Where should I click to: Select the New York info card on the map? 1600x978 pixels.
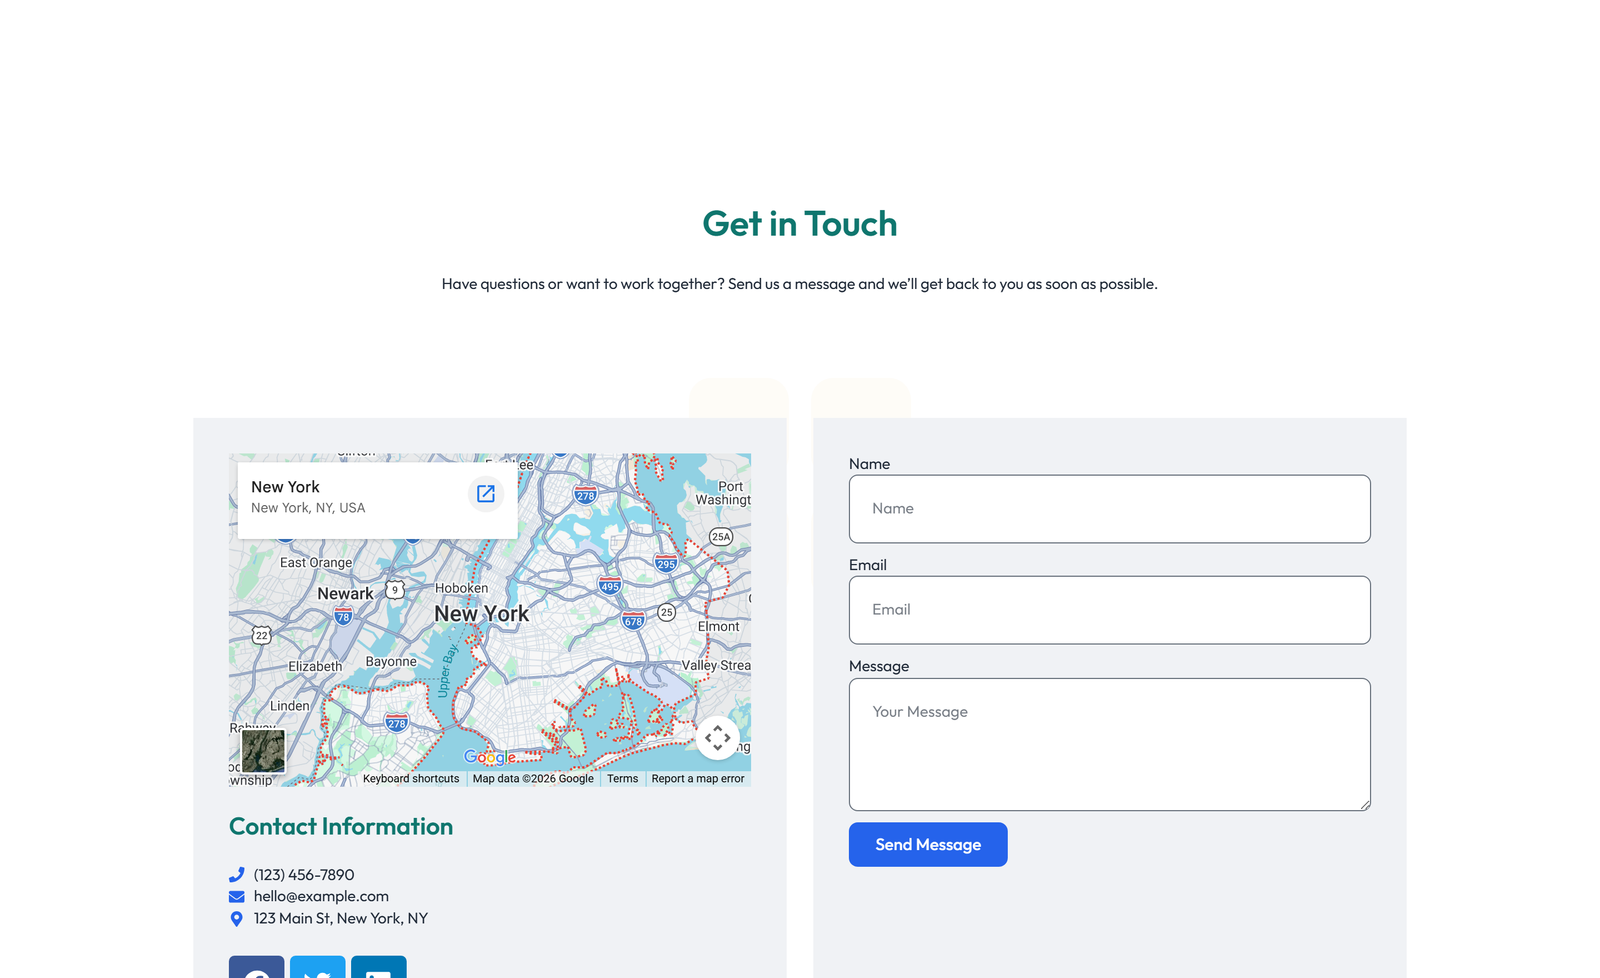coord(330,496)
